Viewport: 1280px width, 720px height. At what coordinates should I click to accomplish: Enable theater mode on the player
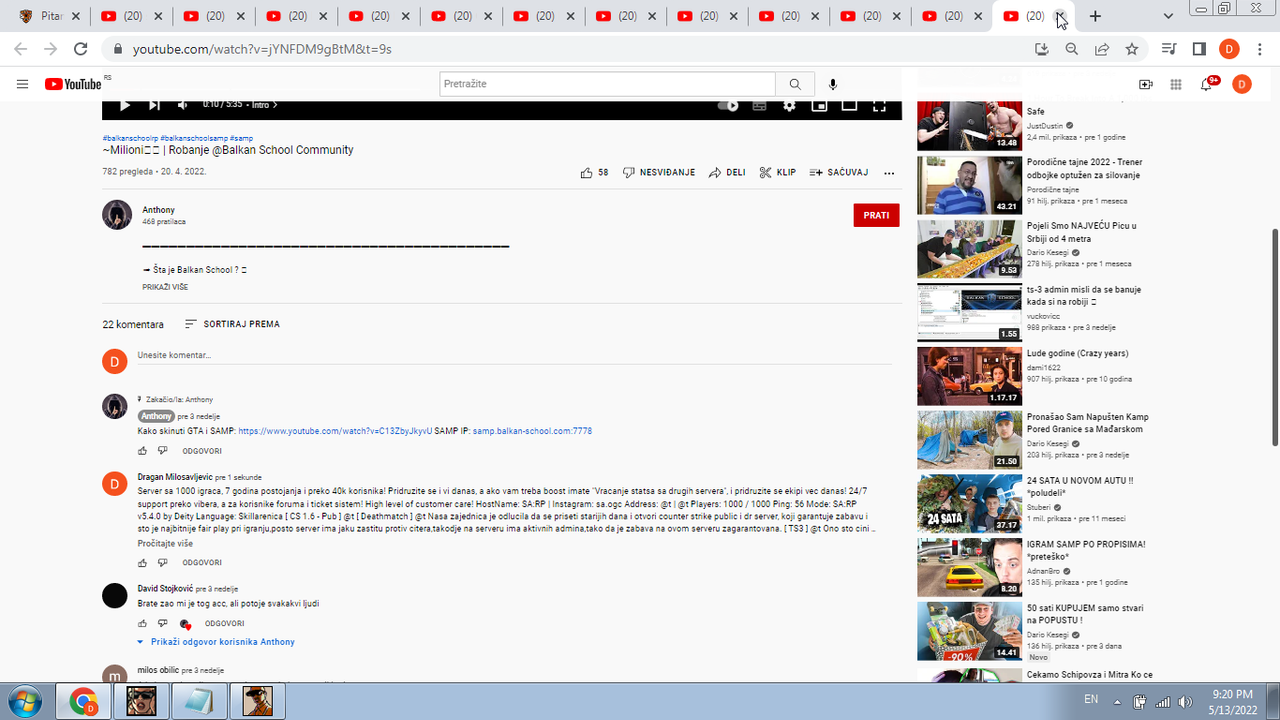[x=849, y=105]
